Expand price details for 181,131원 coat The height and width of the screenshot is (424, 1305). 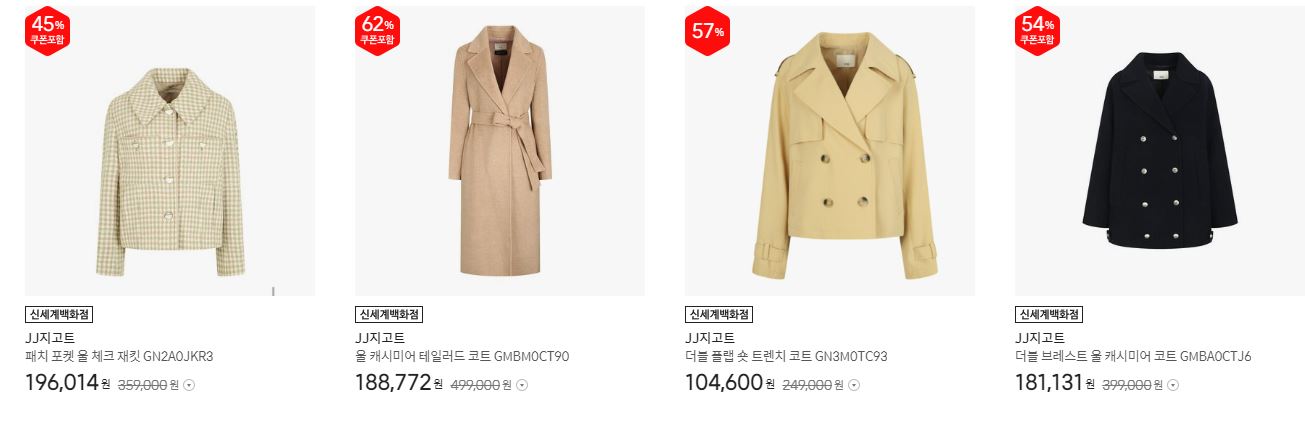[1173, 385]
